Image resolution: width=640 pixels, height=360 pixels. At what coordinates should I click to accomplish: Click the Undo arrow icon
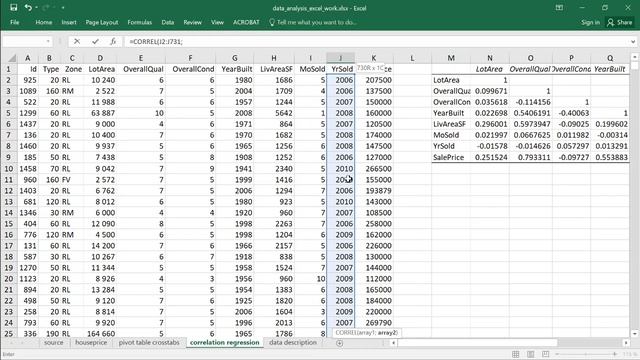pos(28,7)
